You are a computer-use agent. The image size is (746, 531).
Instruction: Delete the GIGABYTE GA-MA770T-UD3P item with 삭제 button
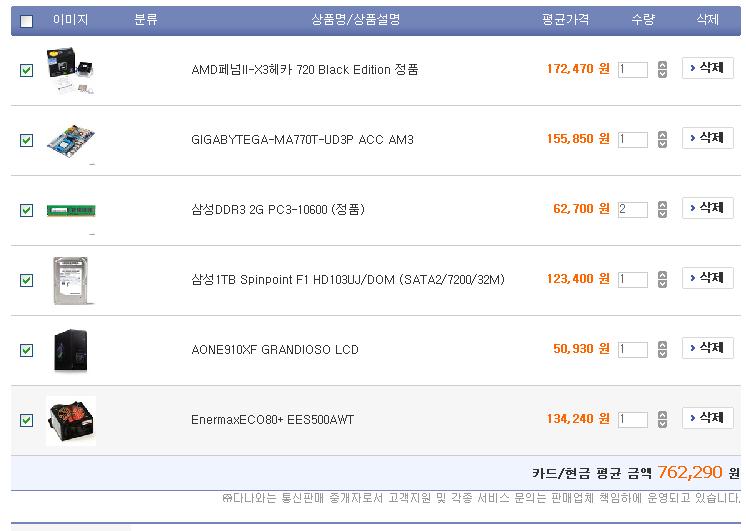[707, 138]
